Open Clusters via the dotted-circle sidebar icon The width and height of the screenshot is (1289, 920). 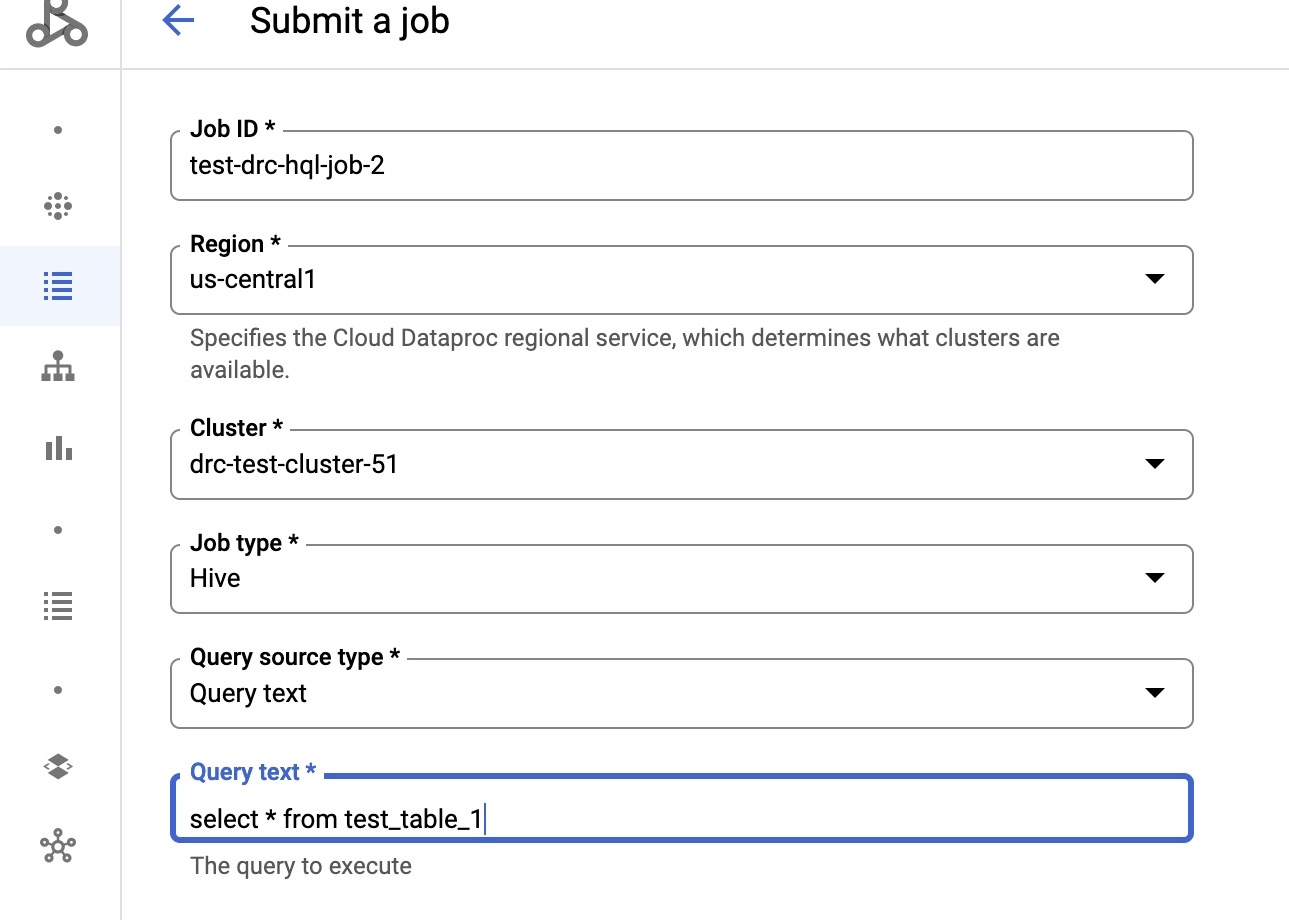[58, 206]
